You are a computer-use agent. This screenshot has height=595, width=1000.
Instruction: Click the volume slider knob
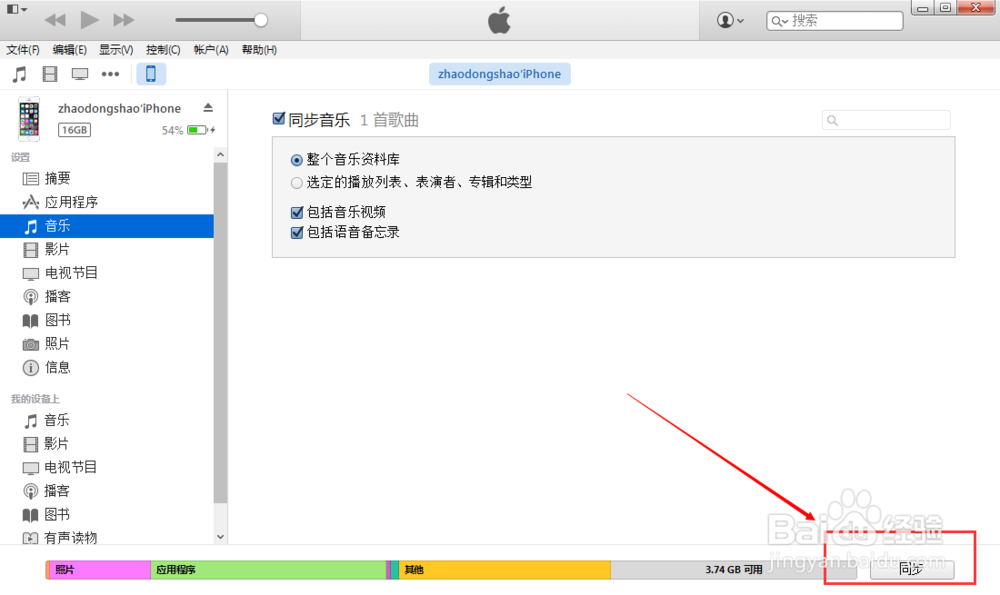260,20
